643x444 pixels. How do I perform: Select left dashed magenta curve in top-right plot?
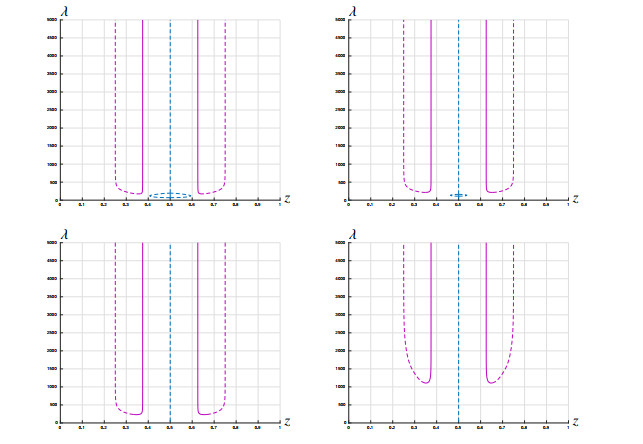click(x=403, y=100)
